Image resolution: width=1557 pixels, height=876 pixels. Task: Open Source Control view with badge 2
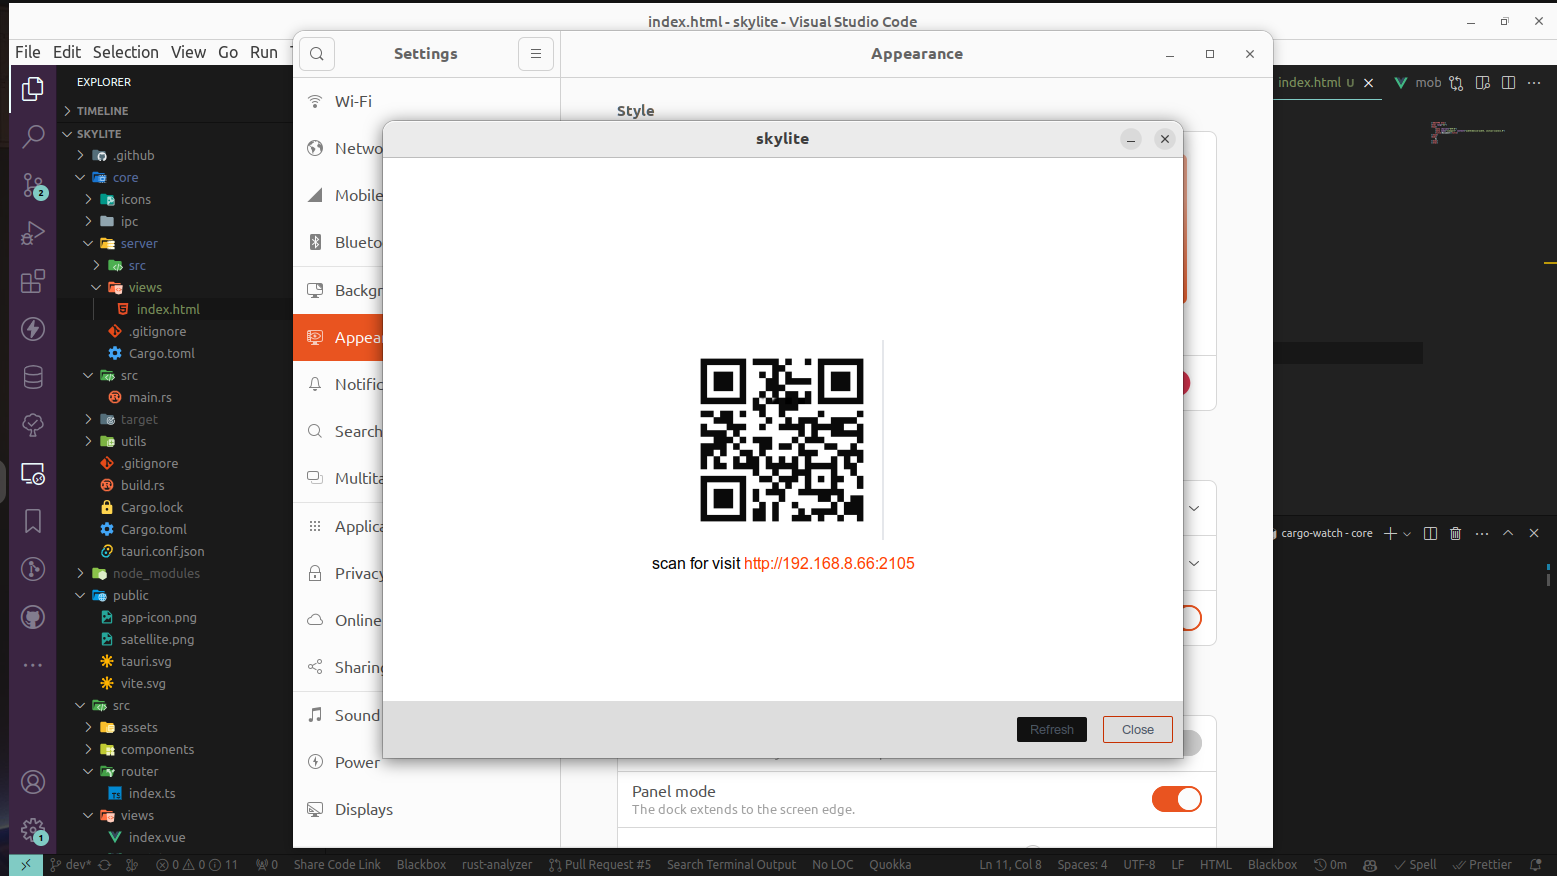point(33,185)
